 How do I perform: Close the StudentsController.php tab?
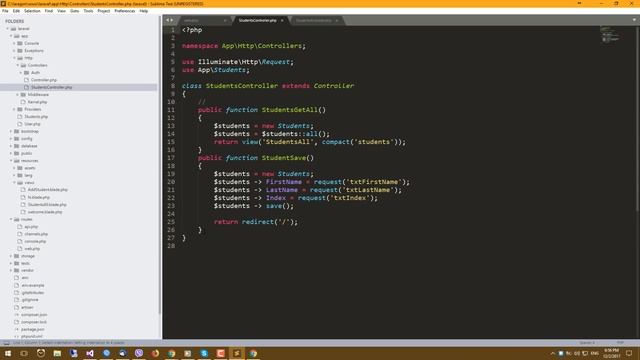(282, 20)
